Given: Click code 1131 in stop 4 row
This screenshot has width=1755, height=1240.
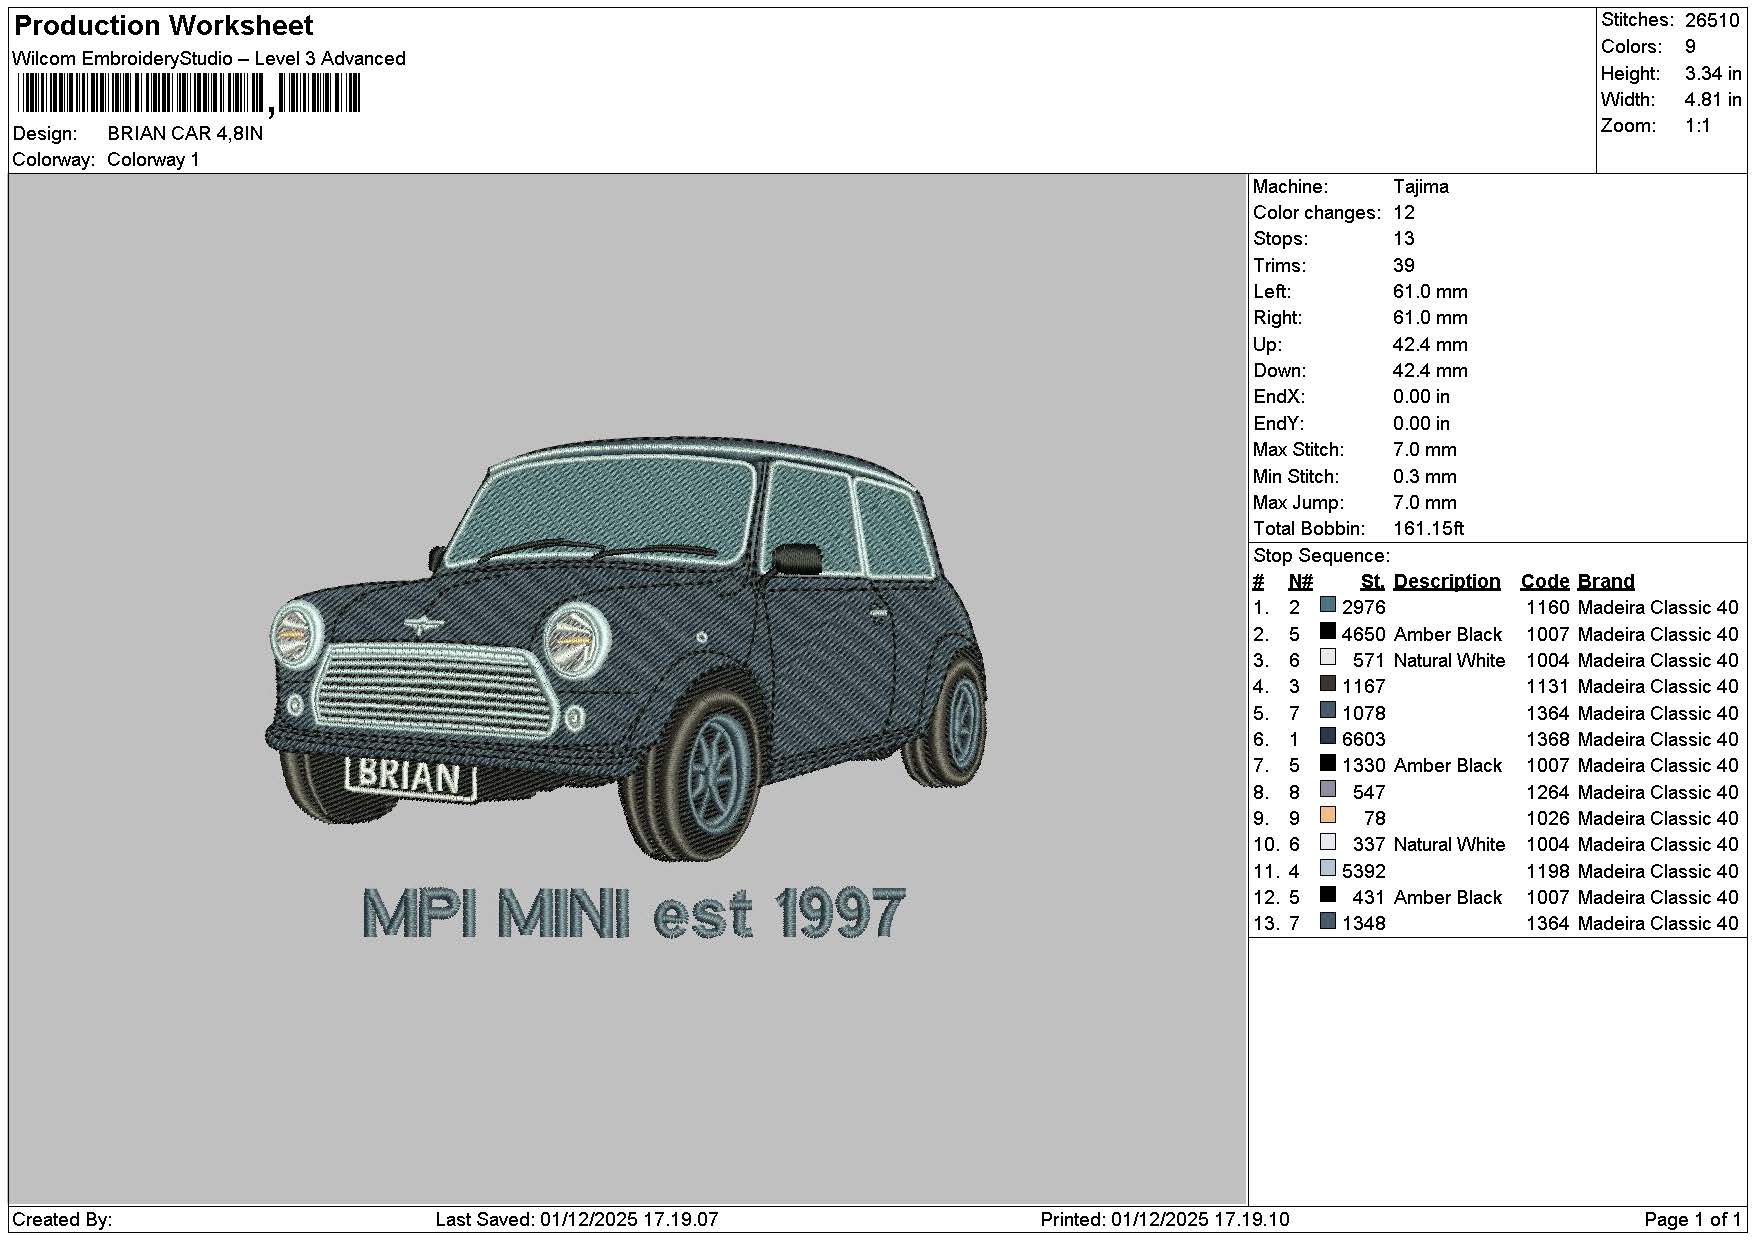Looking at the screenshot, I should [1547, 686].
